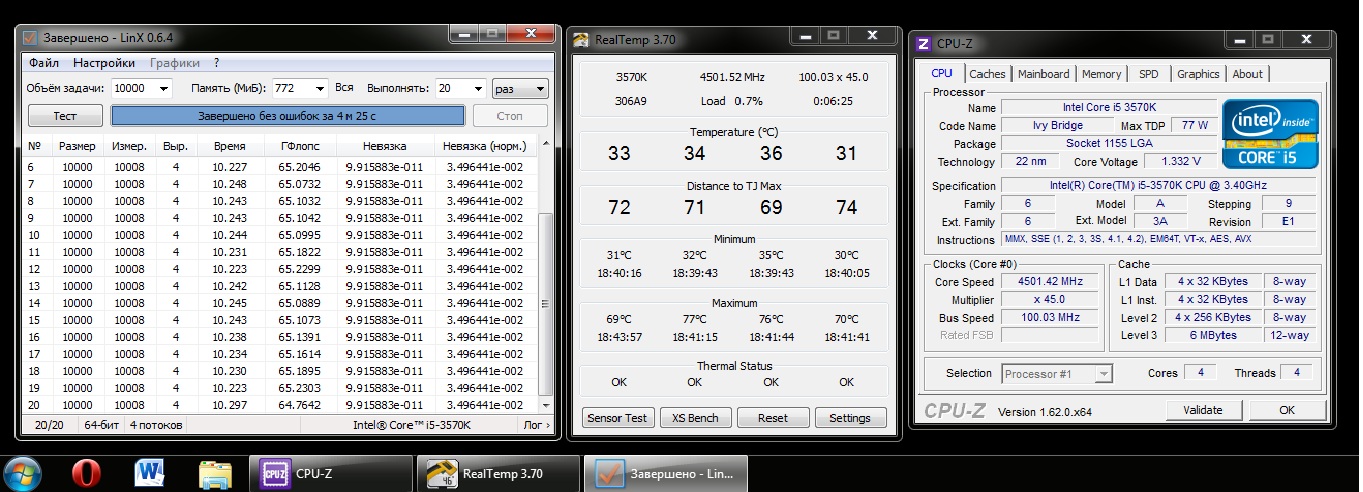
Task: Switch to the Mainboard tab
Action: [1043, 74]
